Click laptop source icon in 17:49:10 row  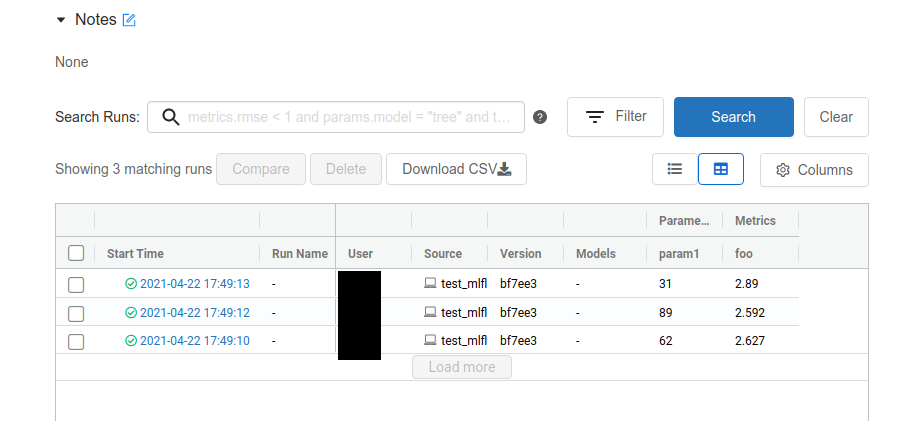[x=430, y=340]
